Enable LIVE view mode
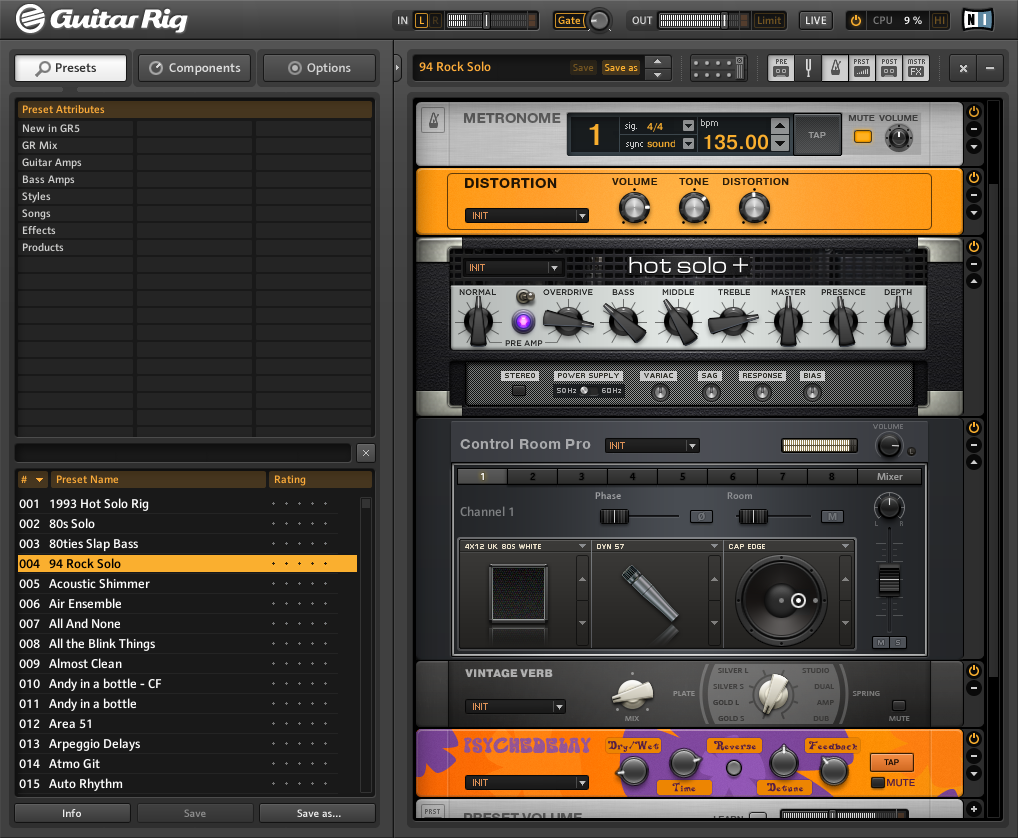Viewport: 1018px width, 838px height. click(x=815, y=20)
